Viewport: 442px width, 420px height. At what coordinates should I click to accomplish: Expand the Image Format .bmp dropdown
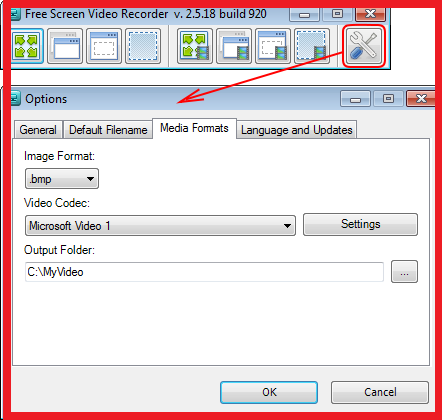coord(62,179)
